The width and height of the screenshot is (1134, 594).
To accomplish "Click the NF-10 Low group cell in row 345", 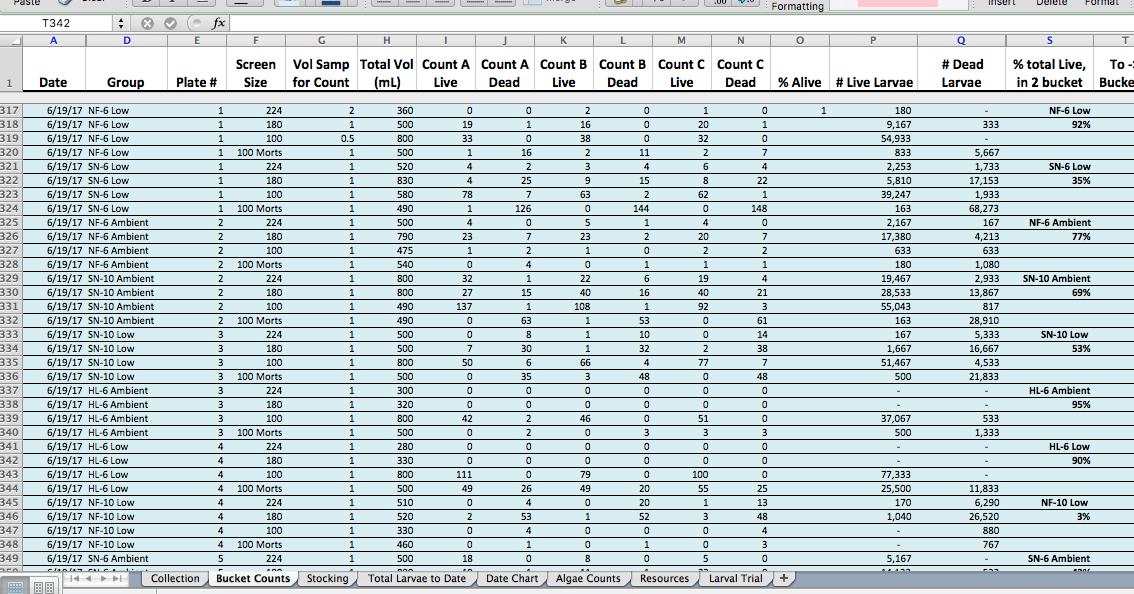I will tap(127, 503).
